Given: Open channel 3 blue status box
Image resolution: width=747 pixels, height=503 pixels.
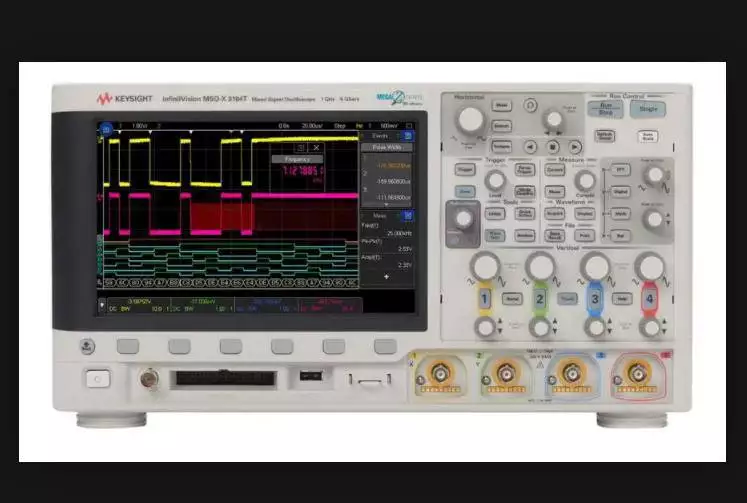Looking at the screenshot, I should (x=266, y=305).
